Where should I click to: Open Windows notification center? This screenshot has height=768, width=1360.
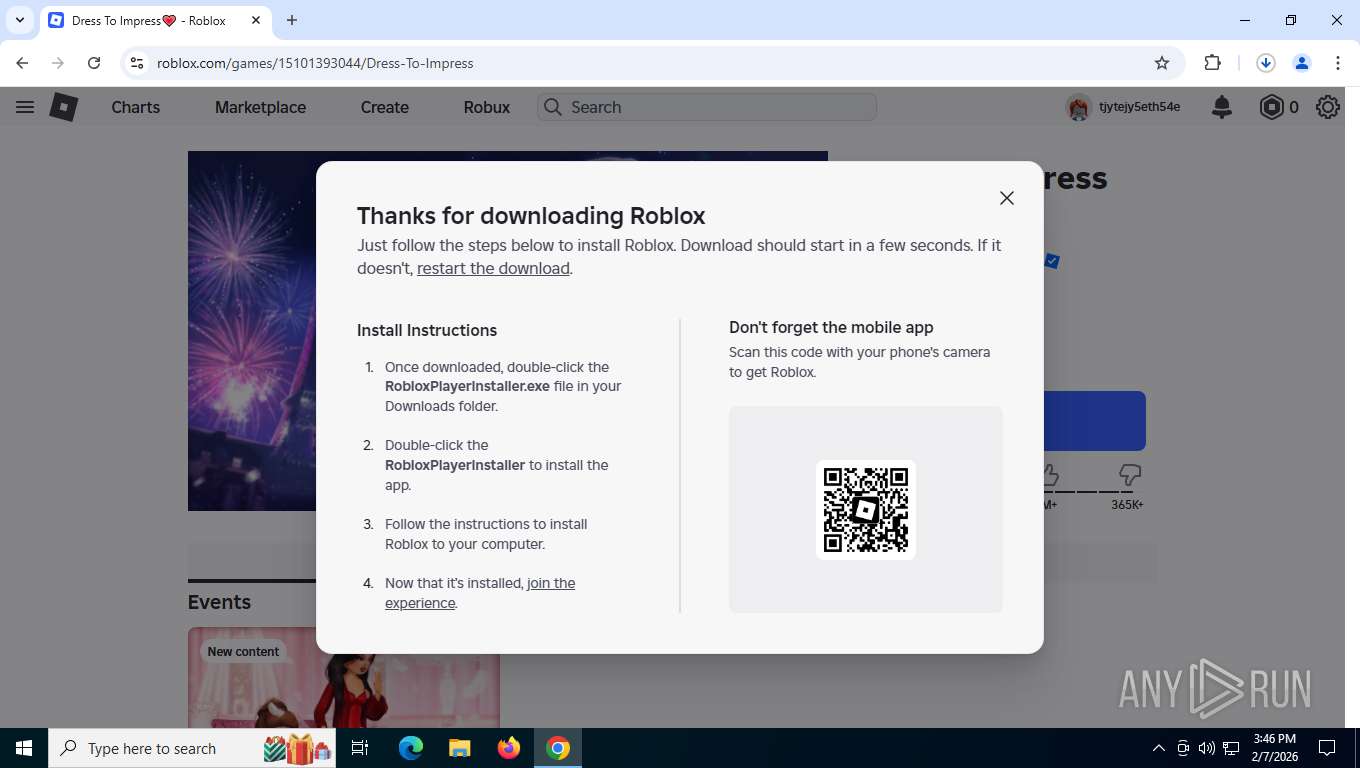(x=1327, y=748)
